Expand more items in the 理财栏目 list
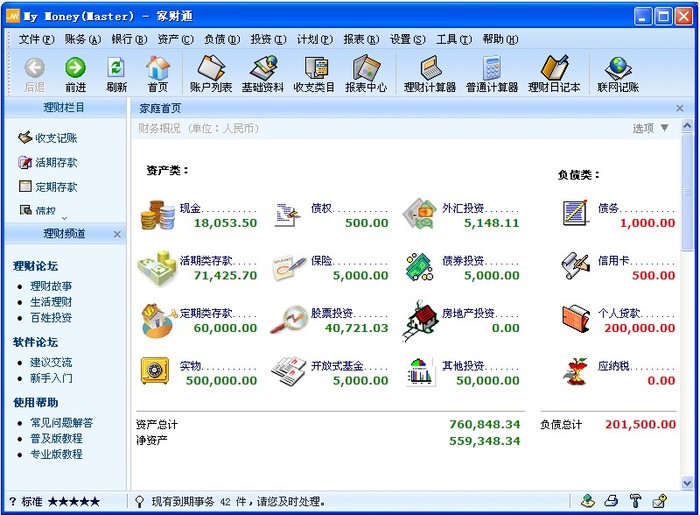 (x=64, y=217)
